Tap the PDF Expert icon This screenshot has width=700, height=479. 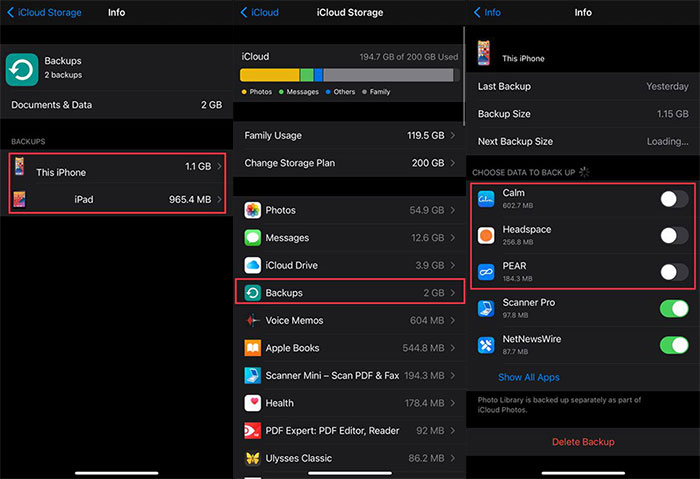(253, 431)
